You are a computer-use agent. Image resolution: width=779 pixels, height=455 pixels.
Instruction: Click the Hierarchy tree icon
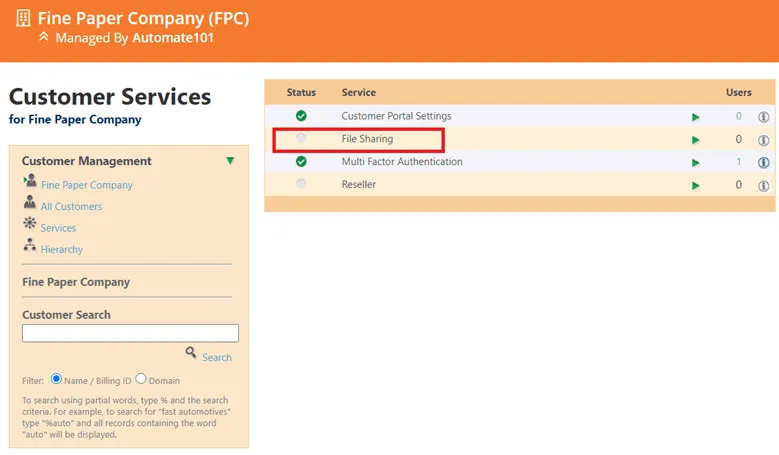tap(30, 247)
